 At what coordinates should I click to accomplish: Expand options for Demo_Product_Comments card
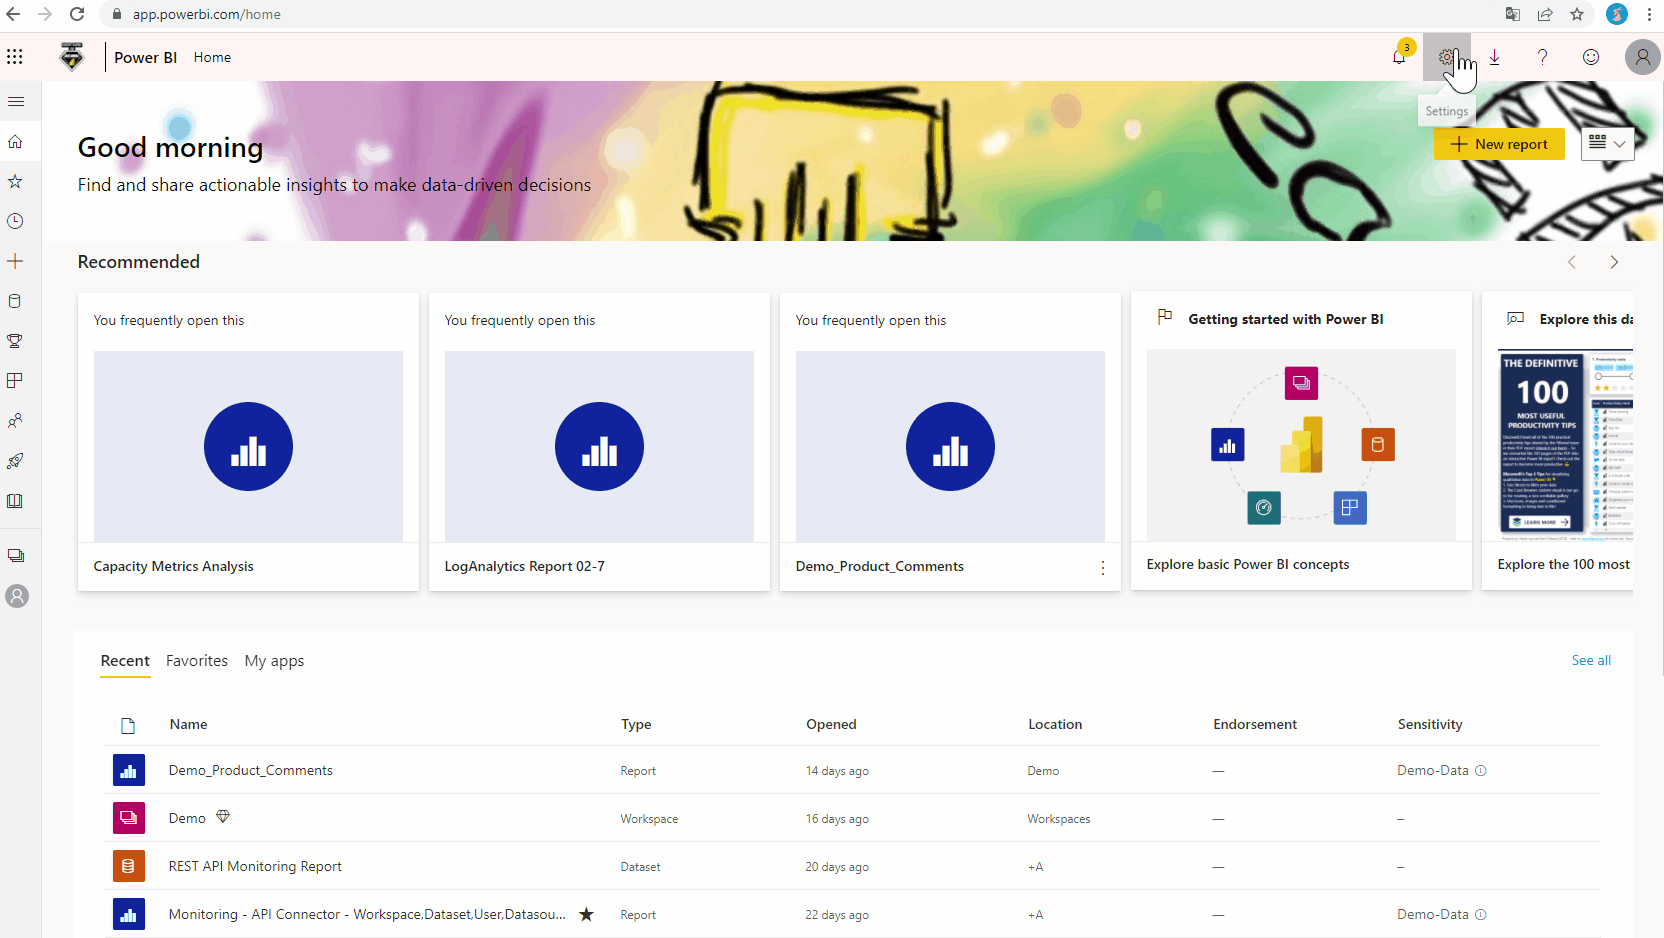(x=1103, y=566)
